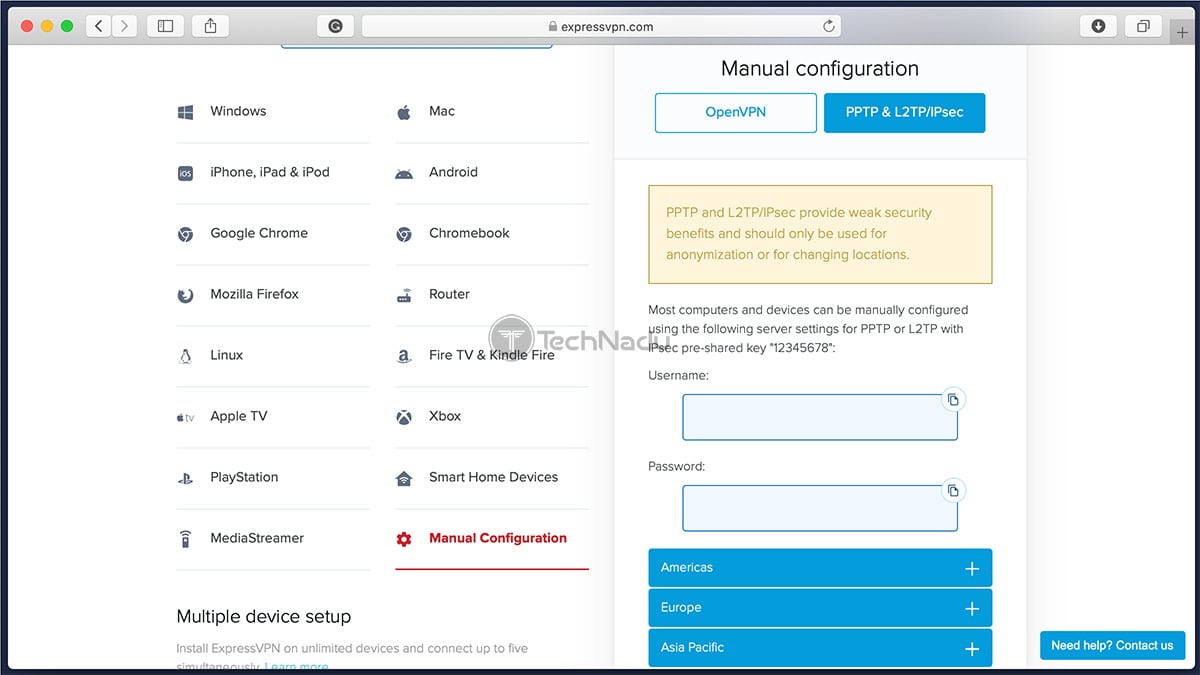Choose Chromebook setup

coord(469,233)
